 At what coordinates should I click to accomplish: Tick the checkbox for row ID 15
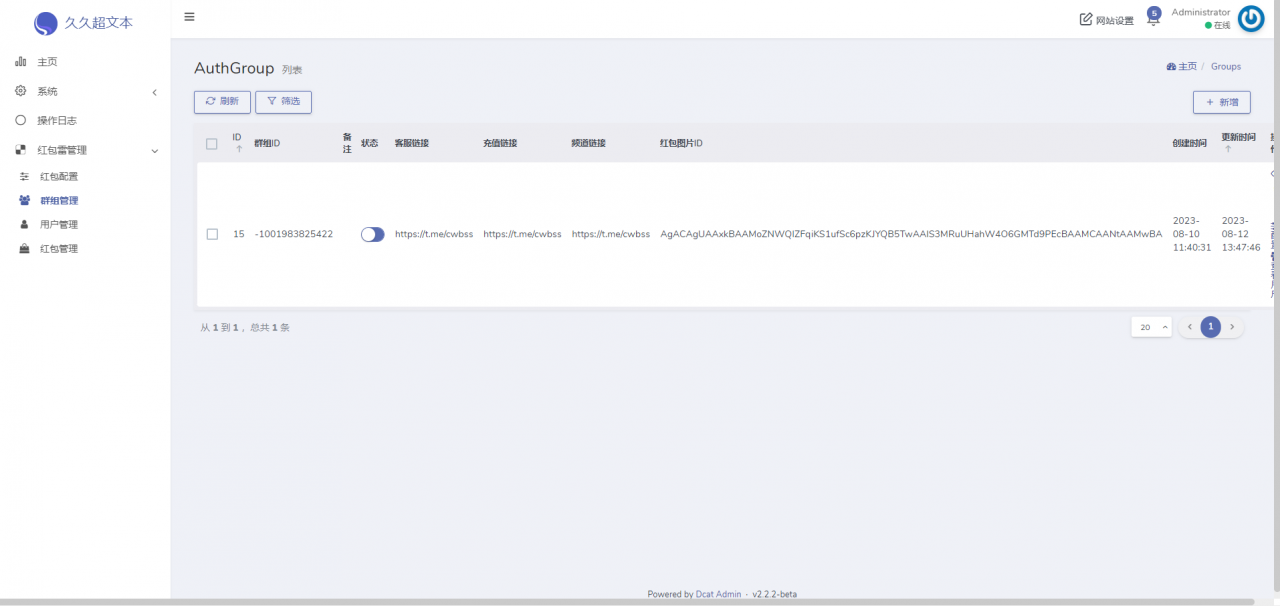coord(212,234)
